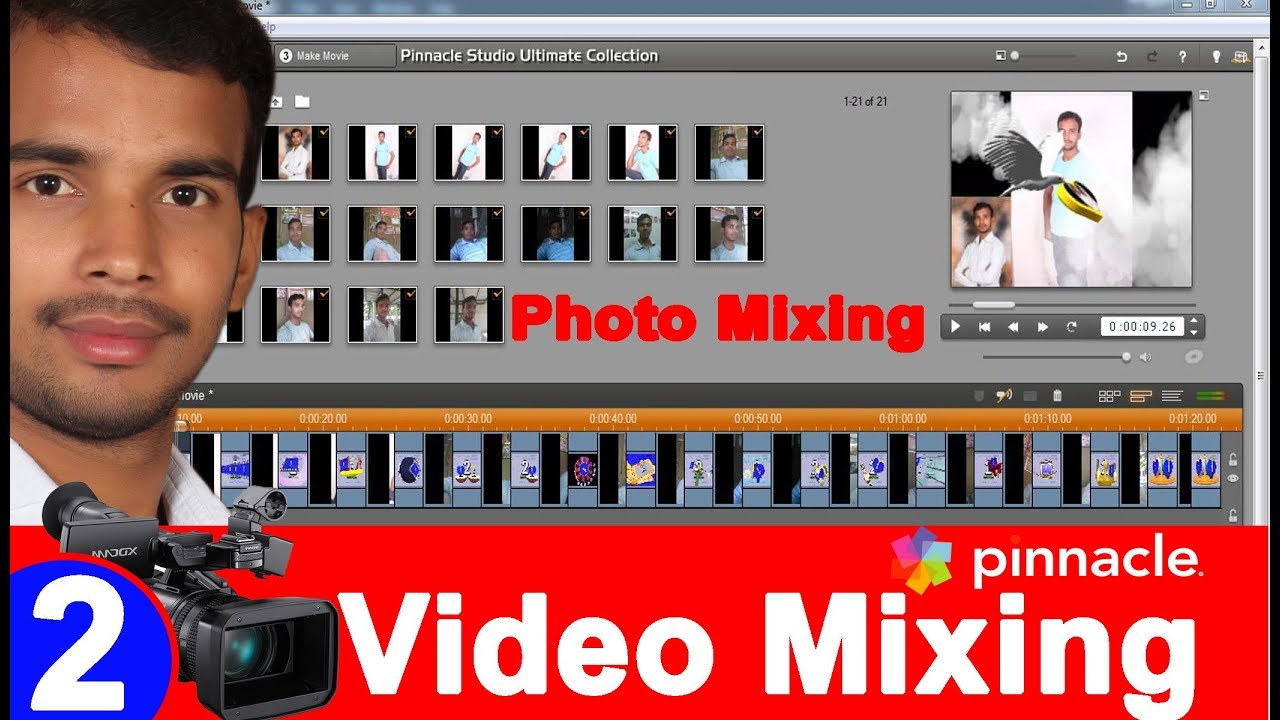Image resolution: width=1280 pixels, height=720 pixels.
Task: Delete the selected clip with the trash icon
Action: coord(1058,396)
